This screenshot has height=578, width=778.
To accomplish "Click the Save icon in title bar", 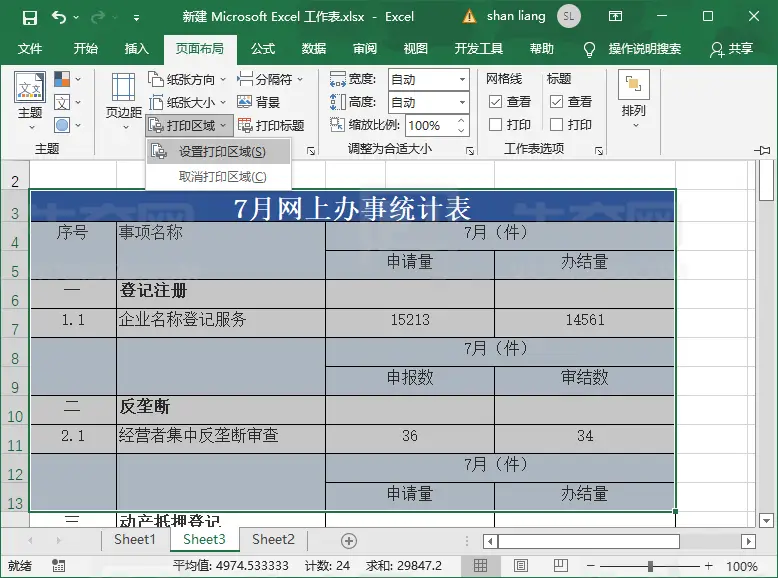I will (30, 18).
